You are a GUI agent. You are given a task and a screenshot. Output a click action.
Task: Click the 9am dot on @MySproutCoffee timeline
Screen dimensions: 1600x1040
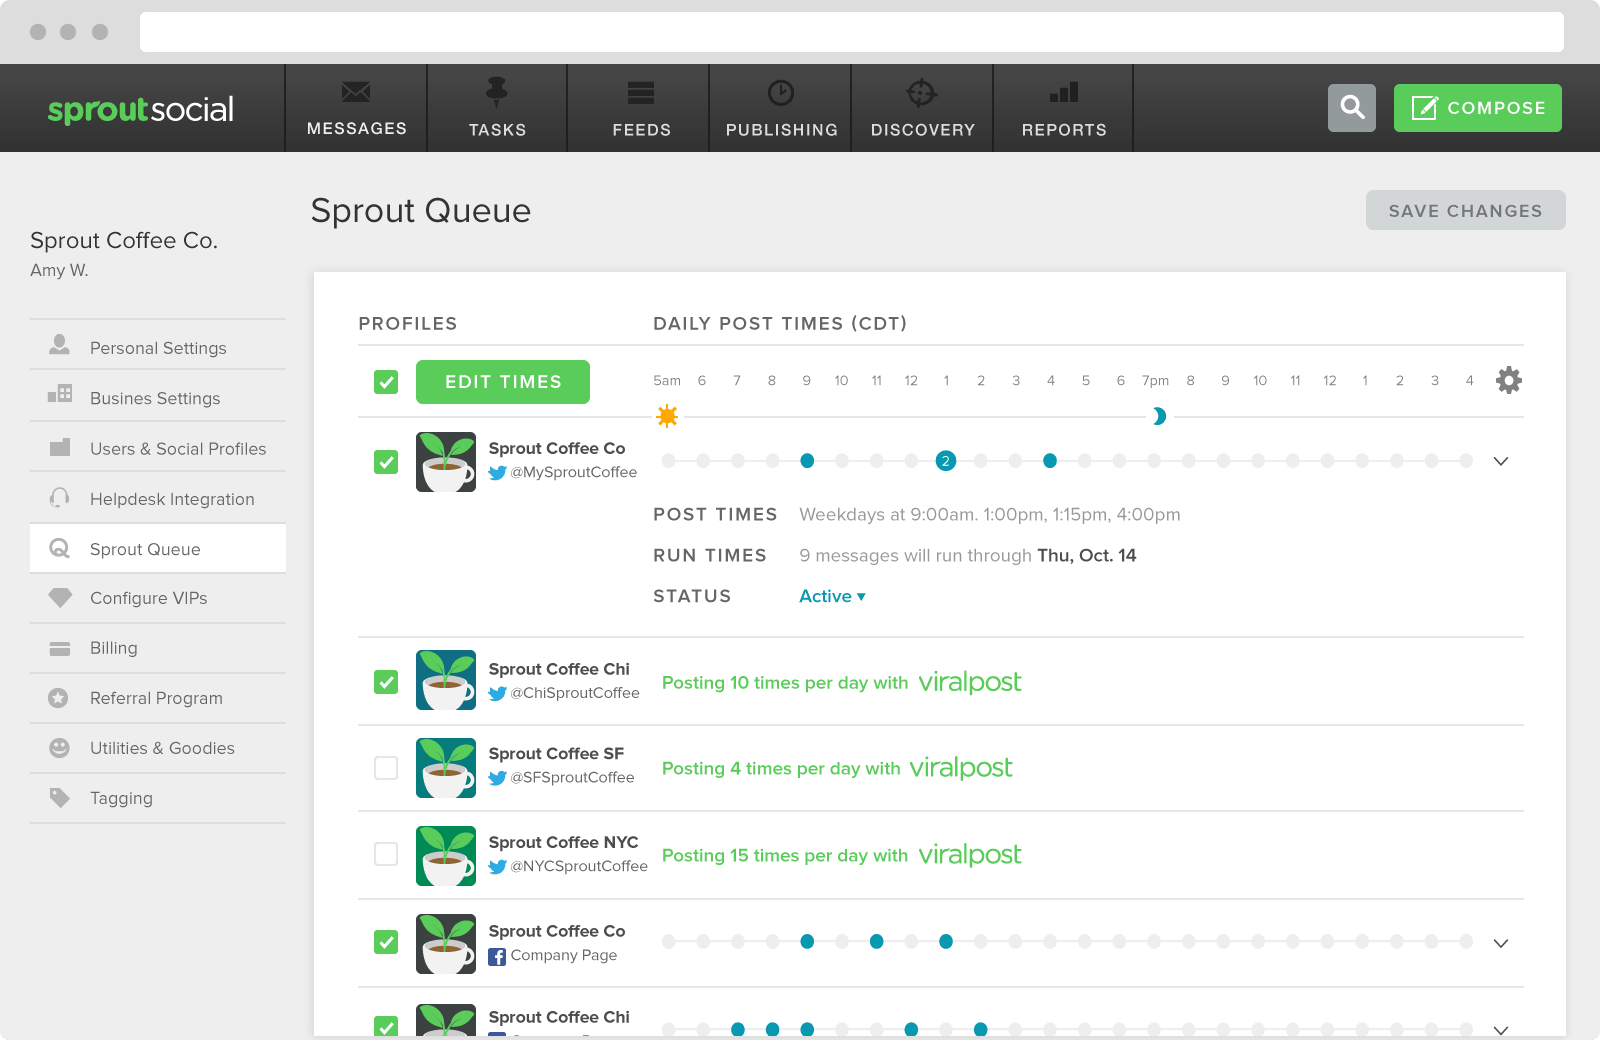(x=807, y=461)
